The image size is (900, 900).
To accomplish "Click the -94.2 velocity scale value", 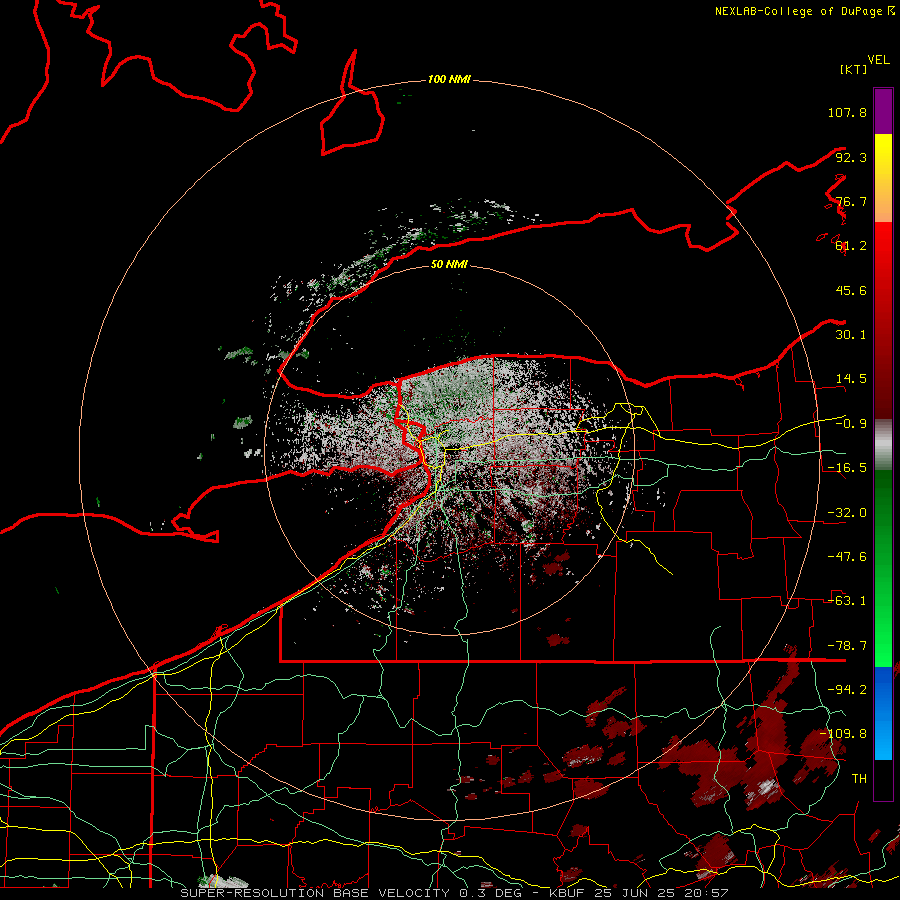I will 847,689.
